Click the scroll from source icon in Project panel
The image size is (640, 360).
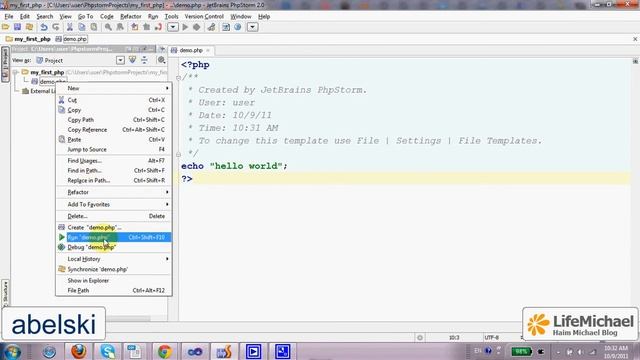(x=132, y=60)
